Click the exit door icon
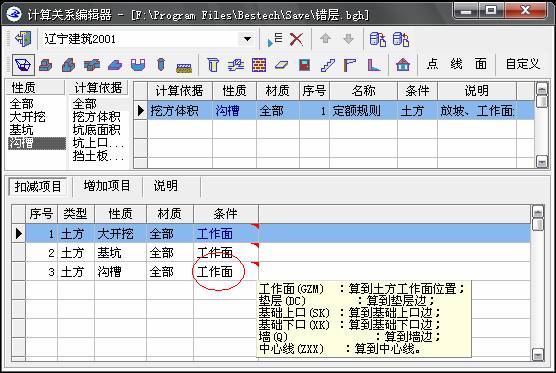Viewport: 556px width, 373px height. (23, 39)
